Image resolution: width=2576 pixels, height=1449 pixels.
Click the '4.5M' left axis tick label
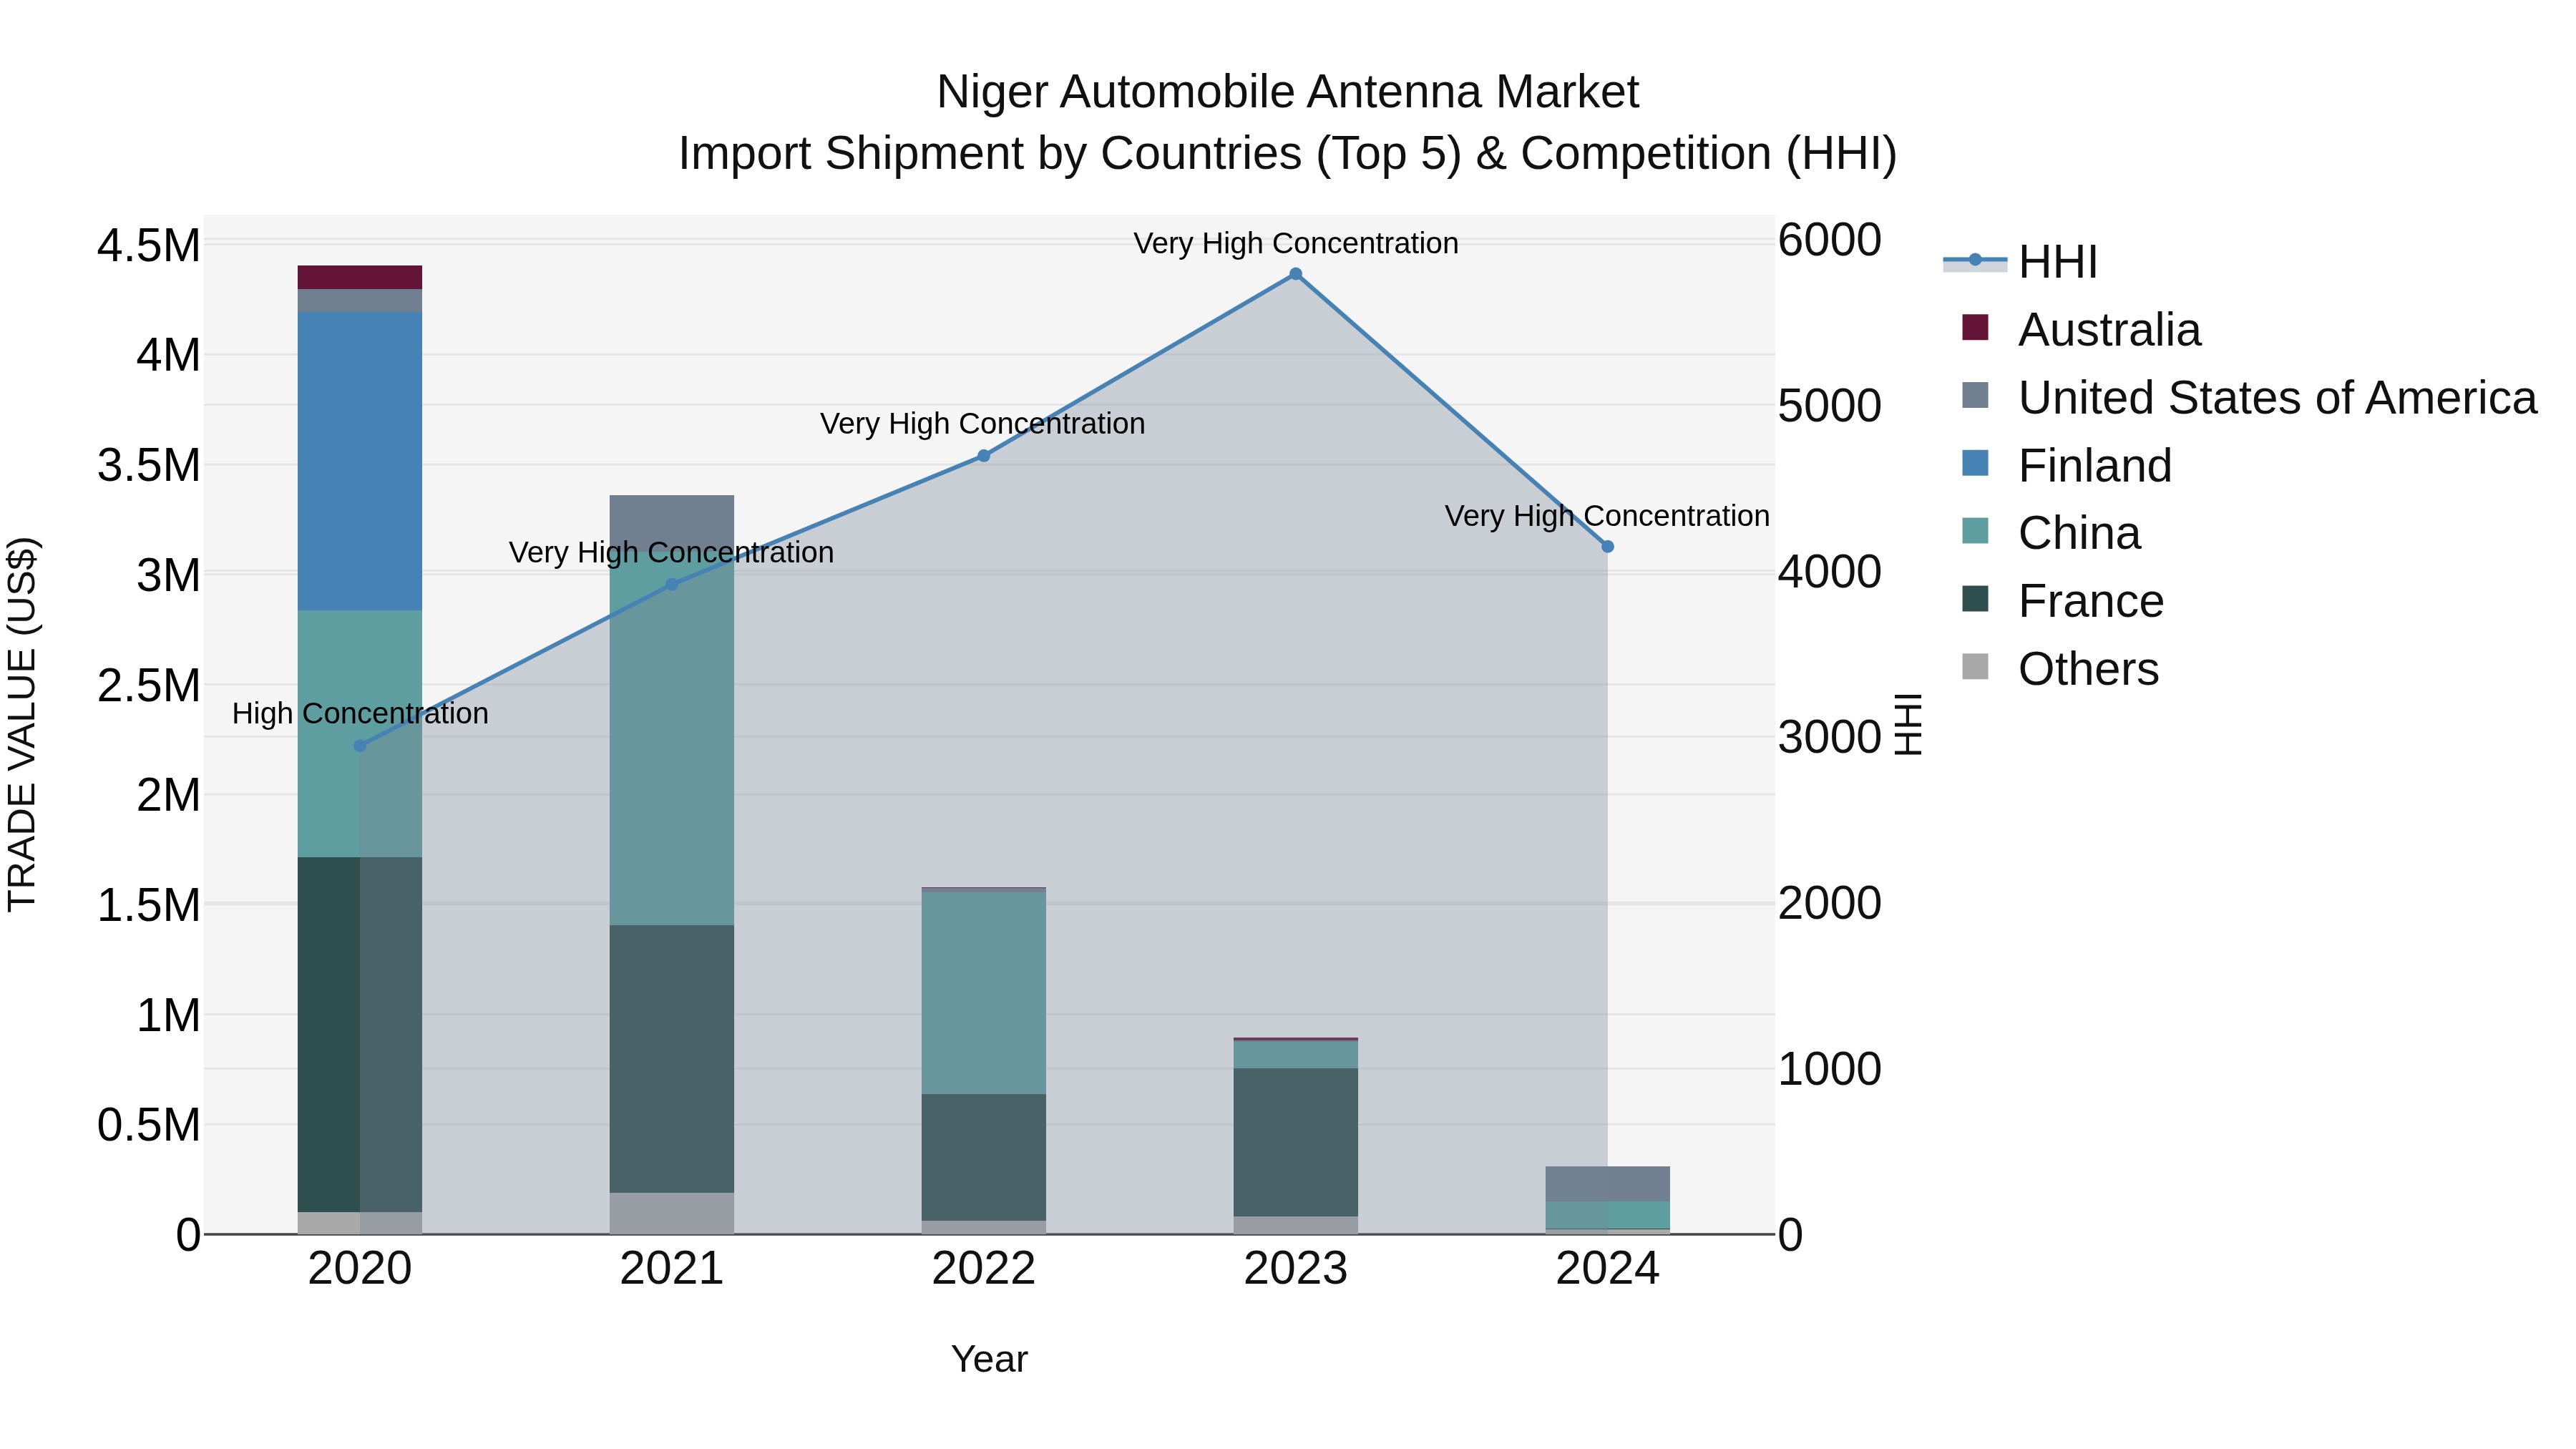(x=149, y=246)
